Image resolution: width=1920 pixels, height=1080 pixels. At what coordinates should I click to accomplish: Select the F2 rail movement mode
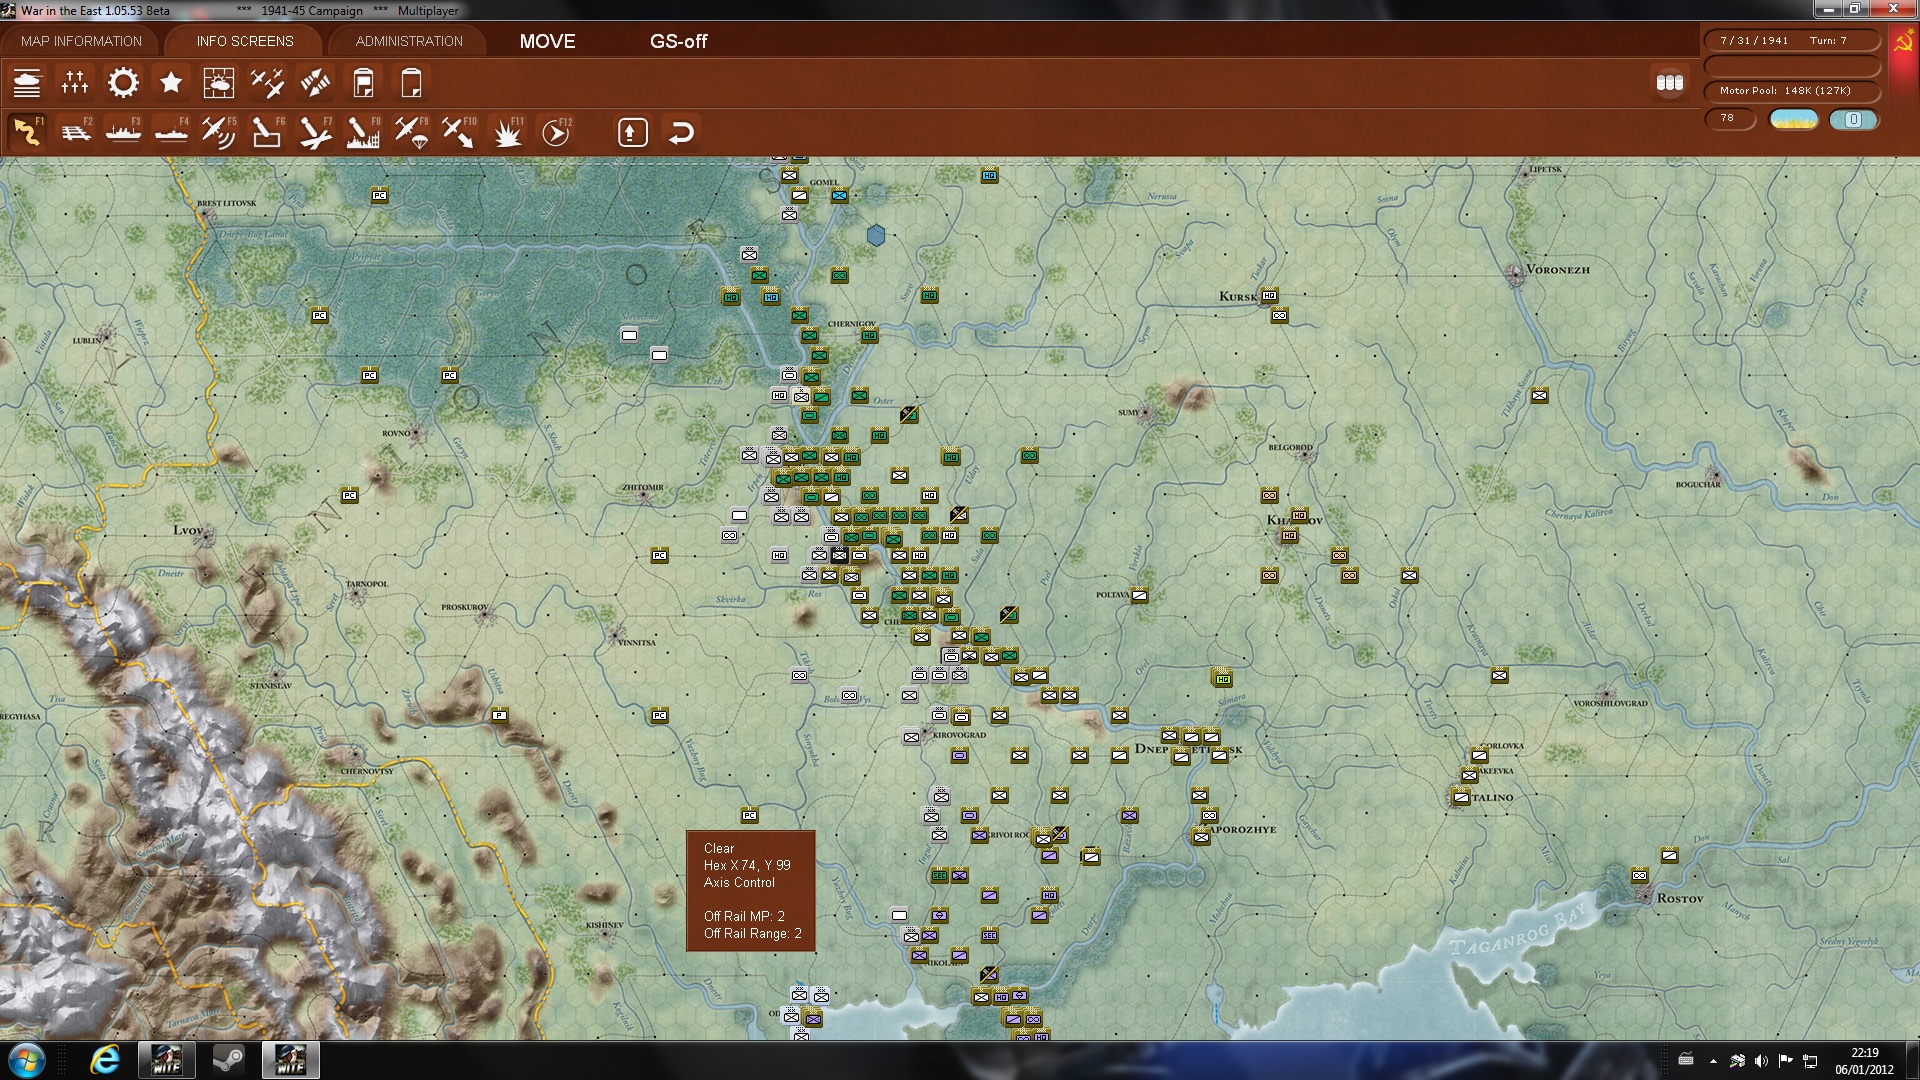75,132
